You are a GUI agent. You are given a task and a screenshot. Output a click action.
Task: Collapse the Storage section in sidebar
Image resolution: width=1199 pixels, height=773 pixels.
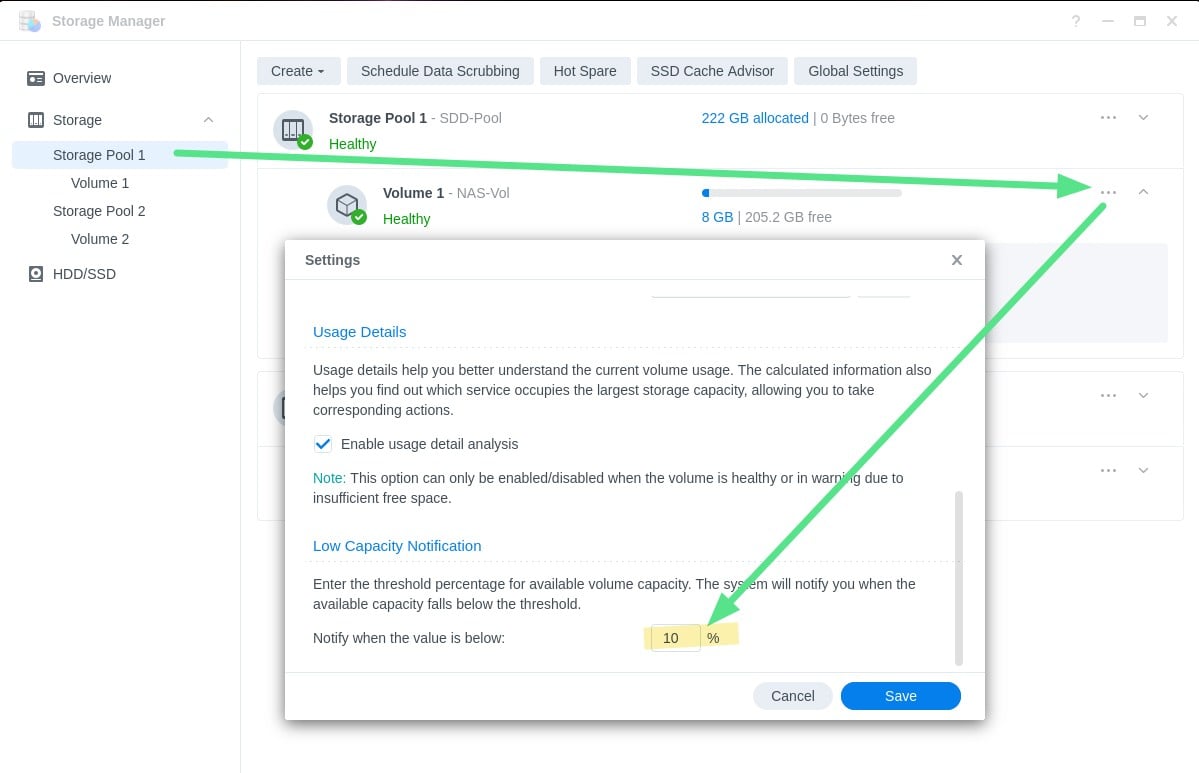click(208, 120)
